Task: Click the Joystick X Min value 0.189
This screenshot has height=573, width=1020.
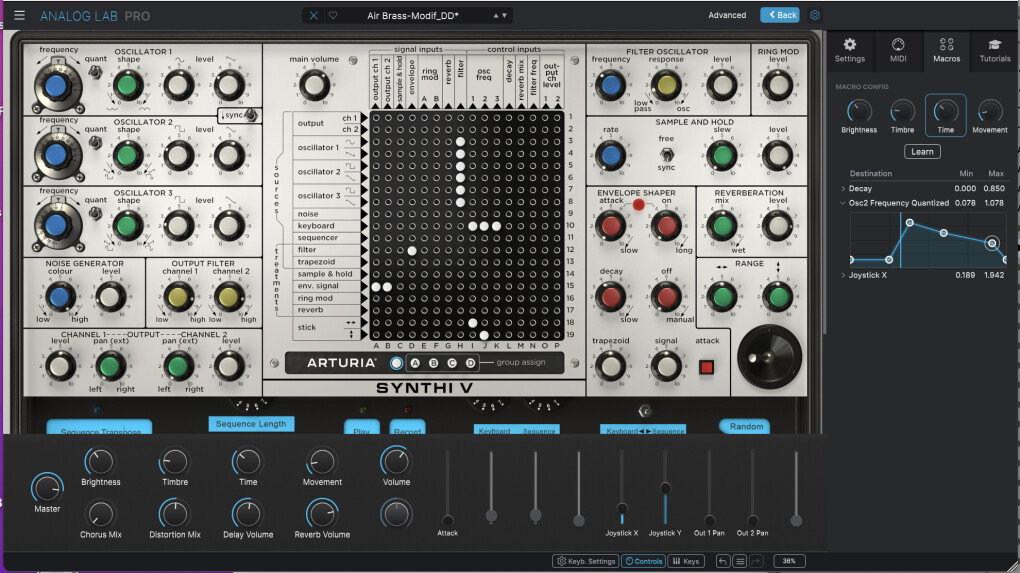Action: click(965, 275)
